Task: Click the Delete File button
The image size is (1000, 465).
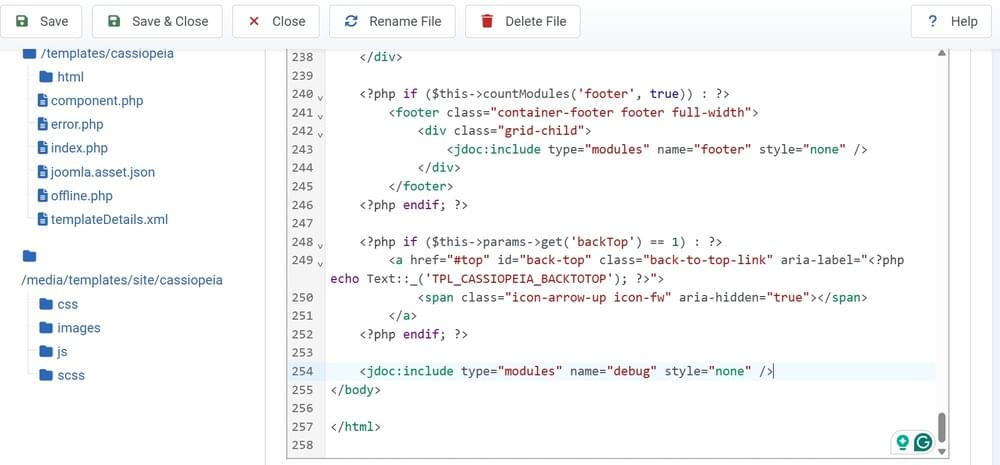Action: pos(522,22)
